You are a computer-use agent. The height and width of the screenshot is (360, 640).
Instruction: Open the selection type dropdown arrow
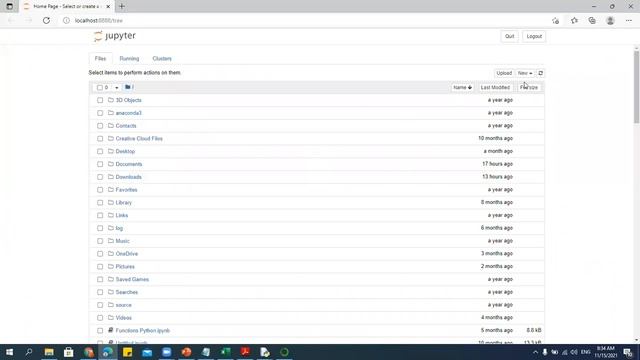[x=116, y=88]
